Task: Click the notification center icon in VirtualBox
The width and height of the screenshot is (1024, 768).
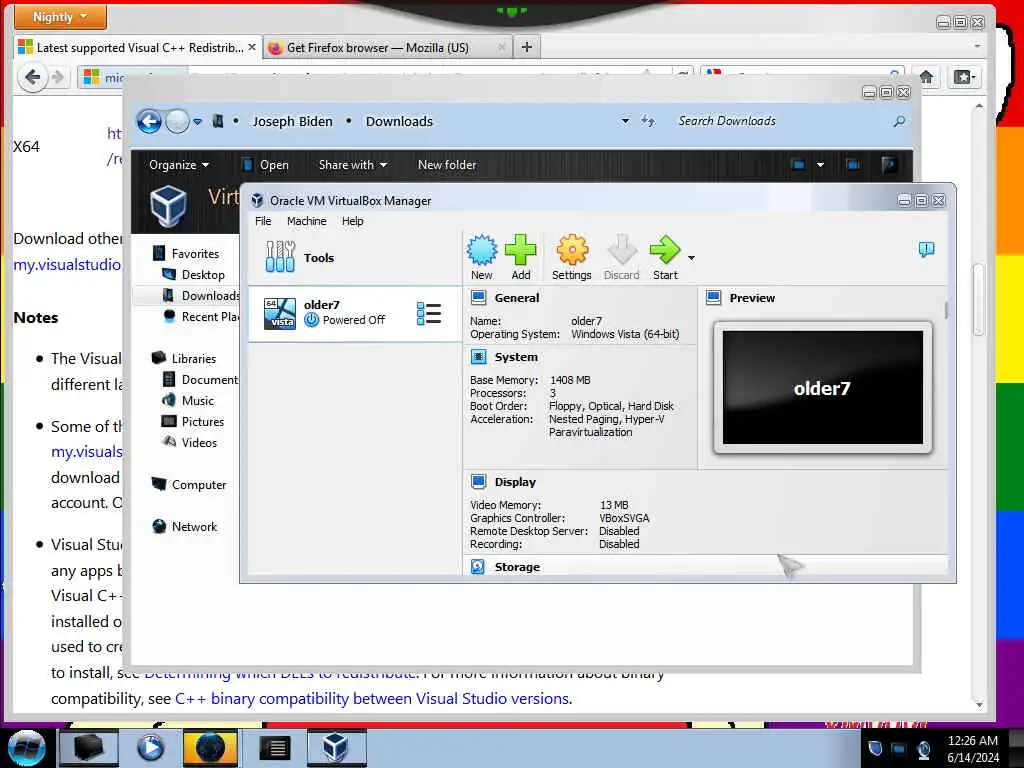Action: (x=926, y=249)
